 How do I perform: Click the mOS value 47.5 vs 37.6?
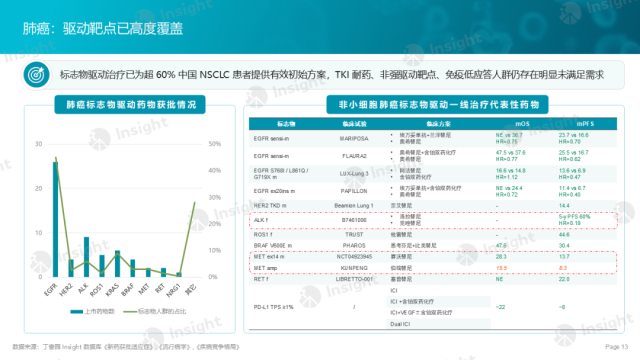click(x=511, y=153)
